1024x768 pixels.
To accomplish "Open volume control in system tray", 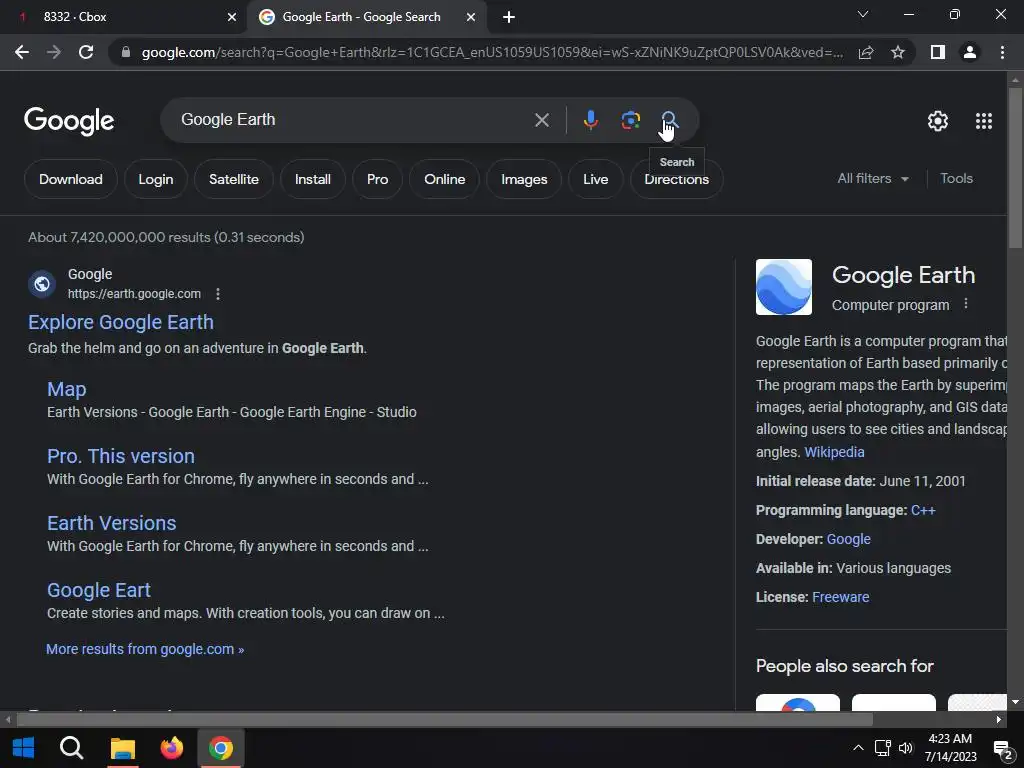I will point(906,748).
